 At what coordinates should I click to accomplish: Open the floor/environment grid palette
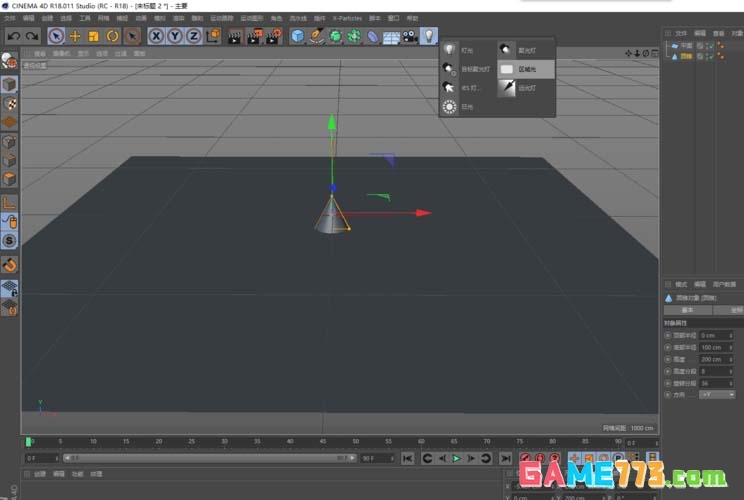(x=391, y=37)
